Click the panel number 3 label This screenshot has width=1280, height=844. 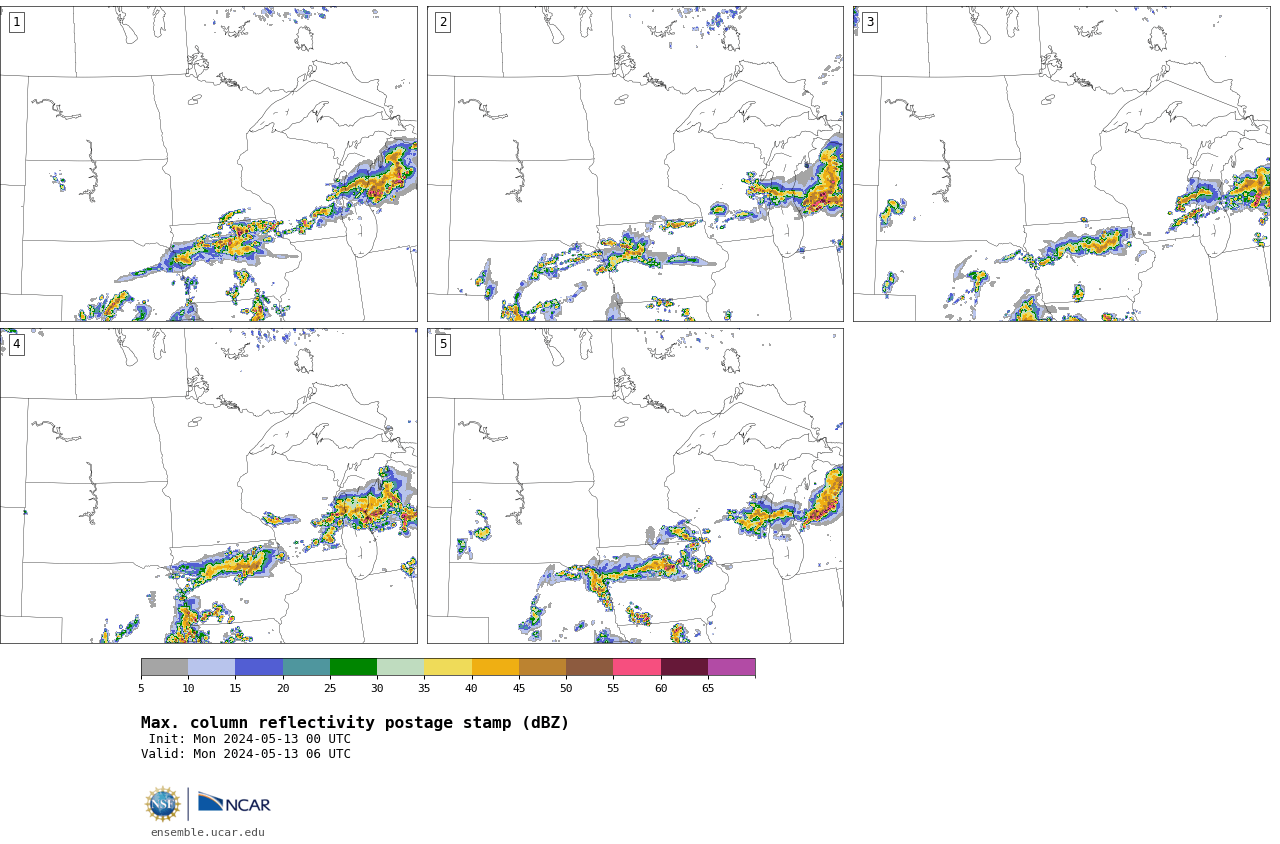pos(869,22)
